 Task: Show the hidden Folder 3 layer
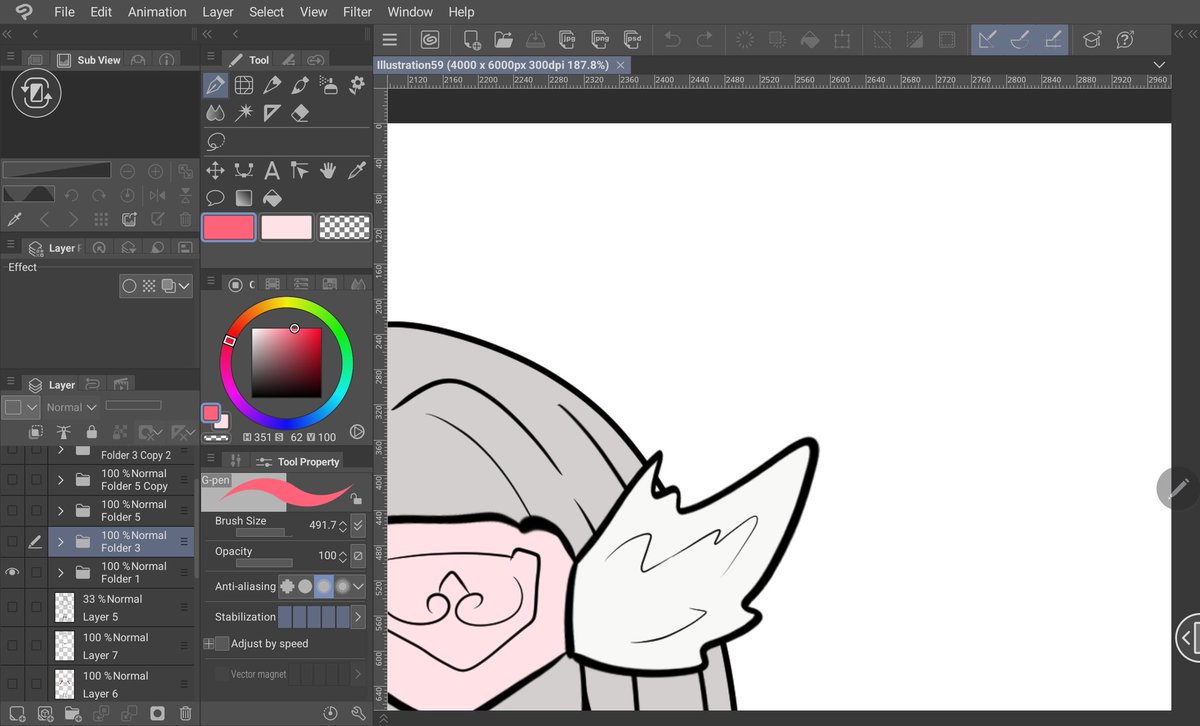(13, 542)
